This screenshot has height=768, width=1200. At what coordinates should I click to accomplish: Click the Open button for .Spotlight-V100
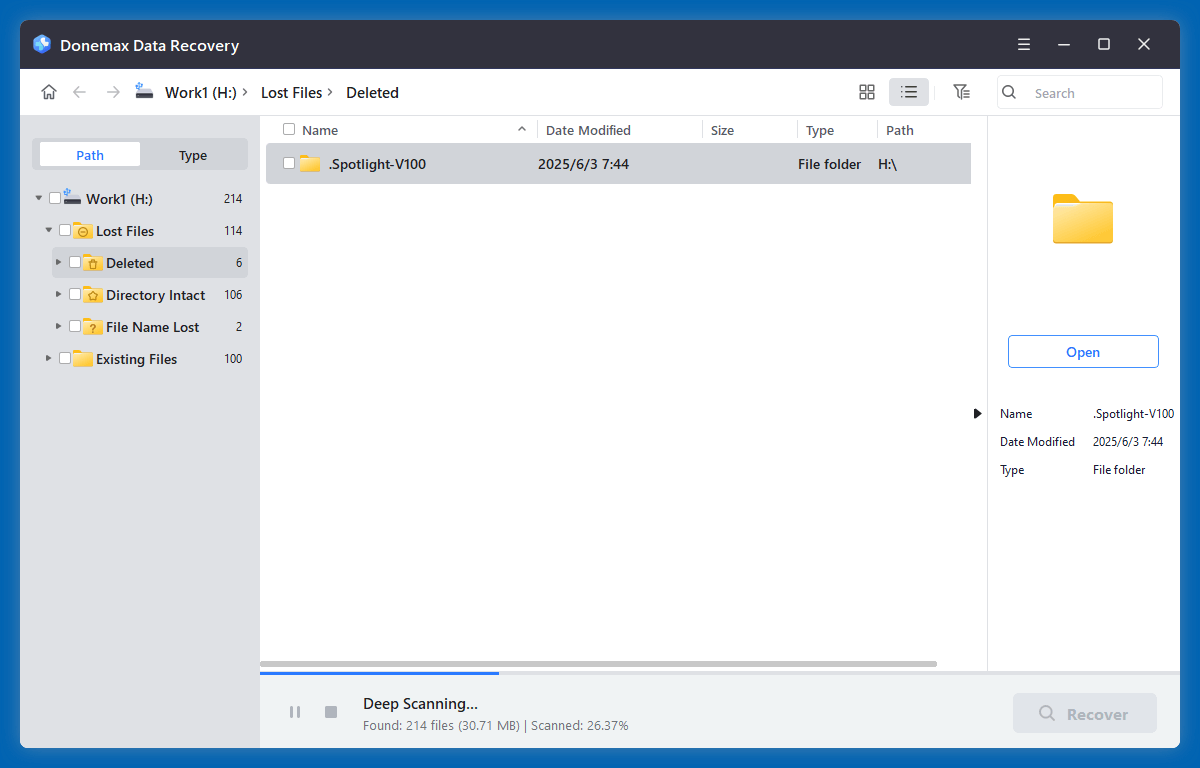tap(1083, 351)
